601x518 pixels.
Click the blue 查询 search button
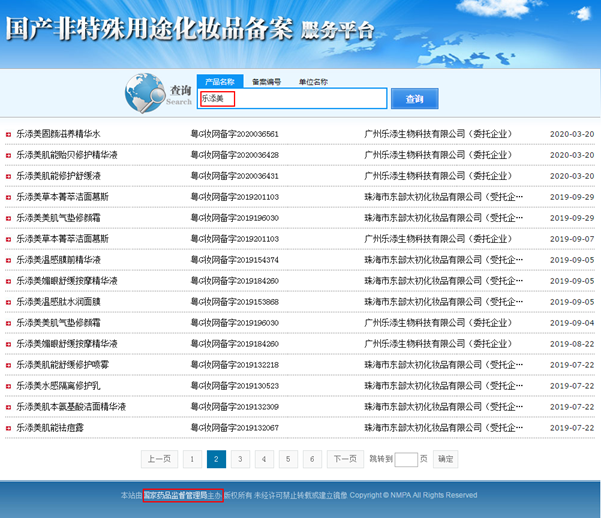coord(415,99)
